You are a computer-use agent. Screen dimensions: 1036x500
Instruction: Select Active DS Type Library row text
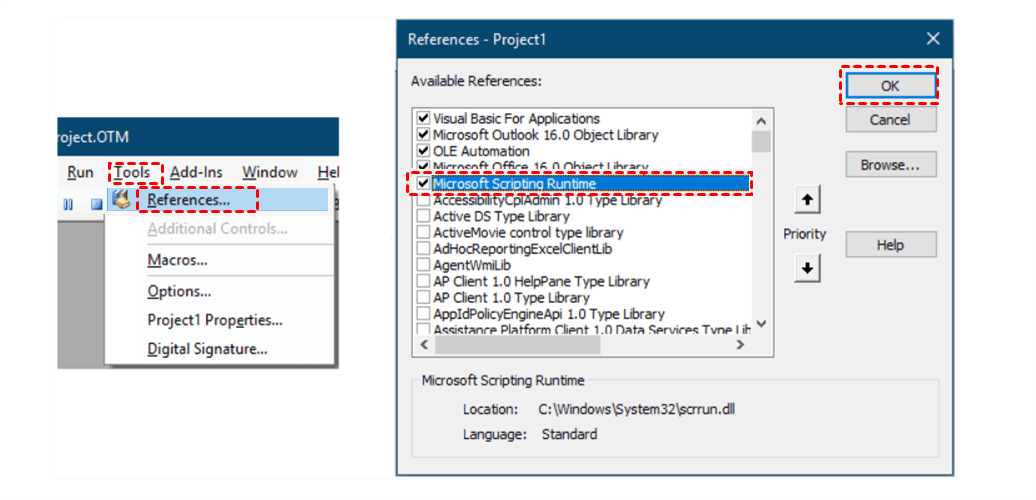(x=501, y=216)
